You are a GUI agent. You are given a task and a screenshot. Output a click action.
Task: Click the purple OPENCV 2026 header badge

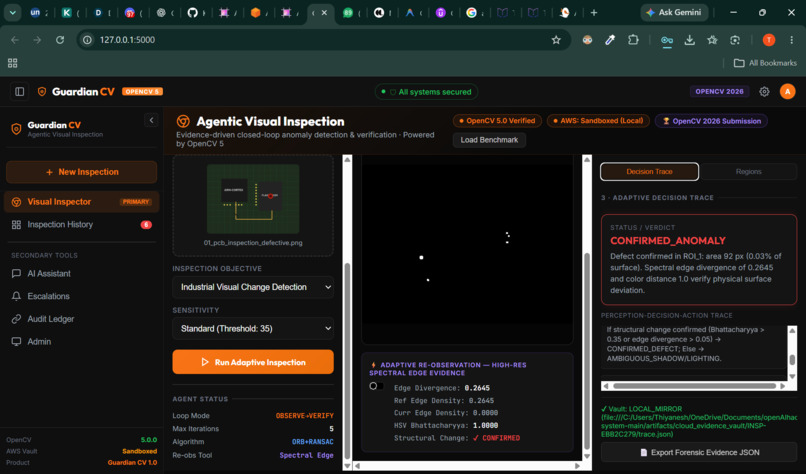pyautogui.click(x=719, y=92)
